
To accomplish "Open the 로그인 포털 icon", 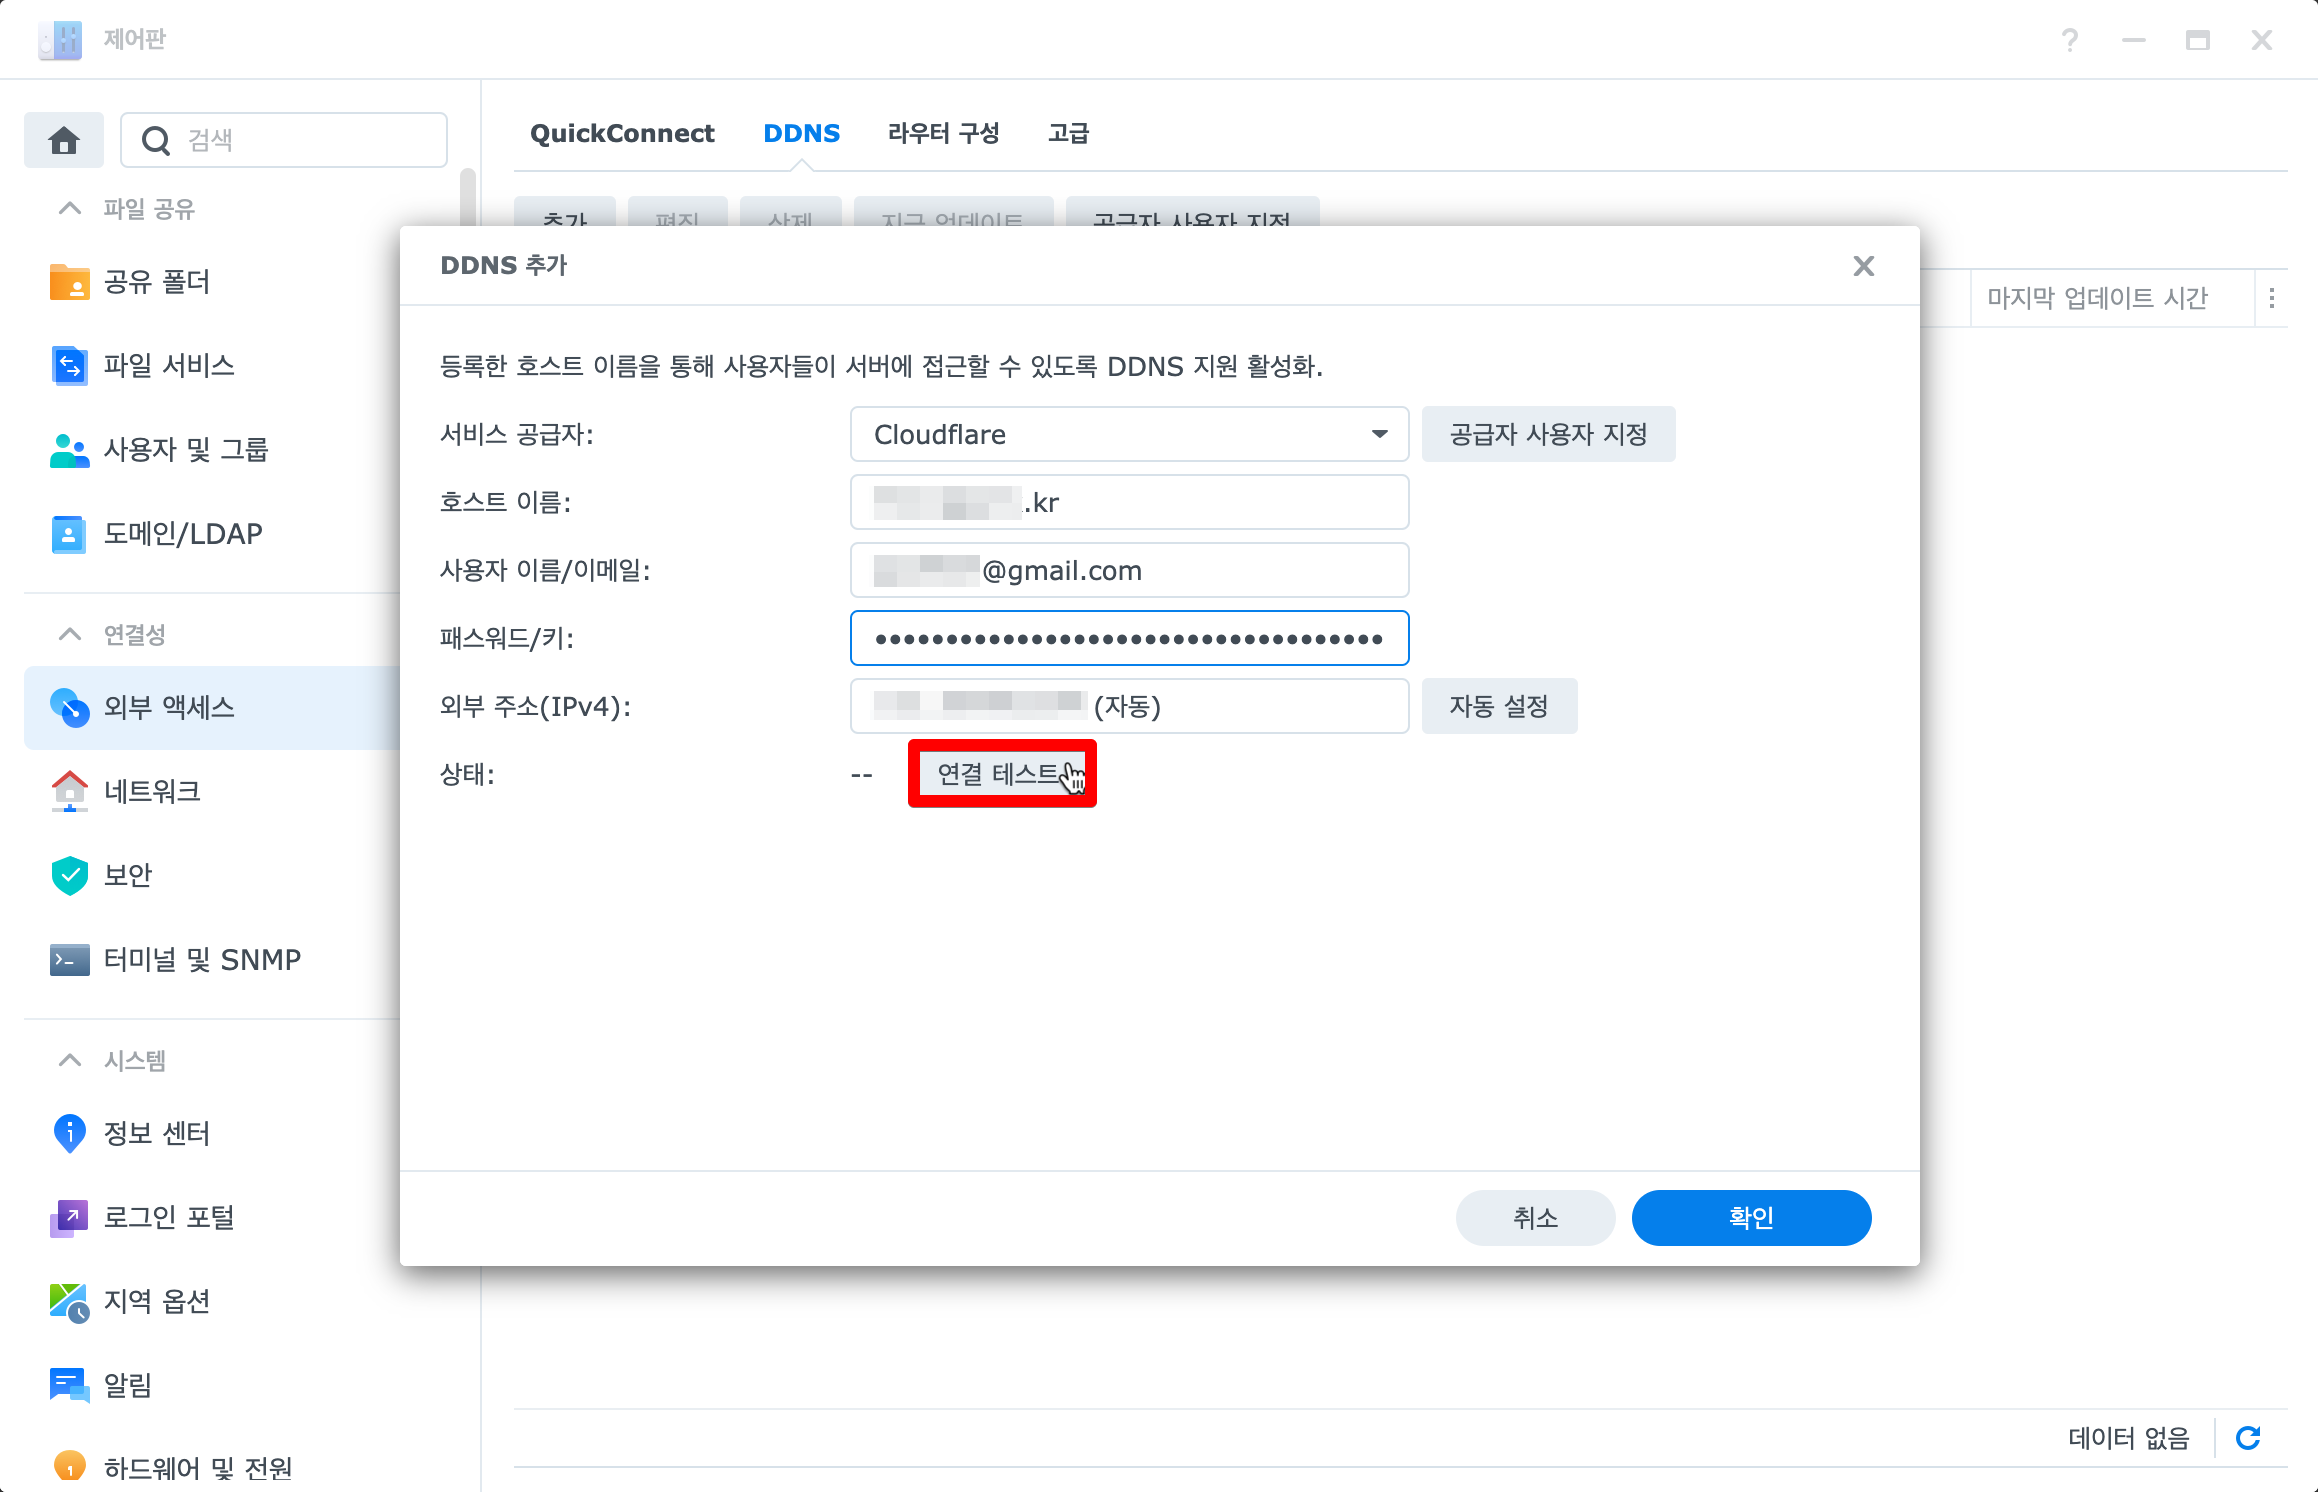I will click(x=69, y=1217).
